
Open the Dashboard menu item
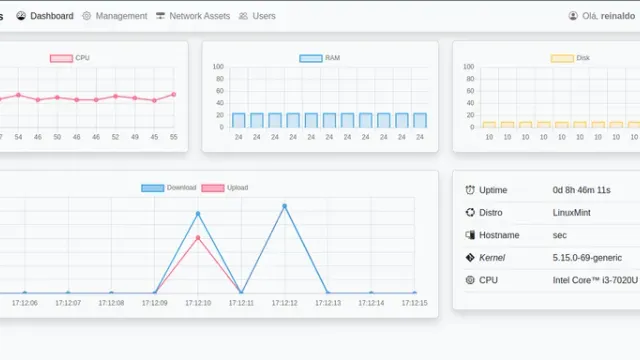tap(45, 16)
